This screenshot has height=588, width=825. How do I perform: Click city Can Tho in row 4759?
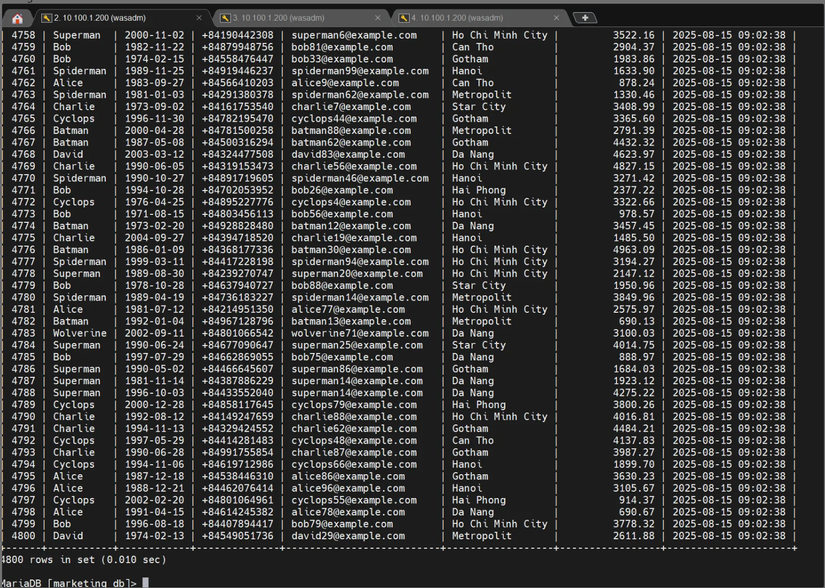pyautogui.click(x=473, y=47)
